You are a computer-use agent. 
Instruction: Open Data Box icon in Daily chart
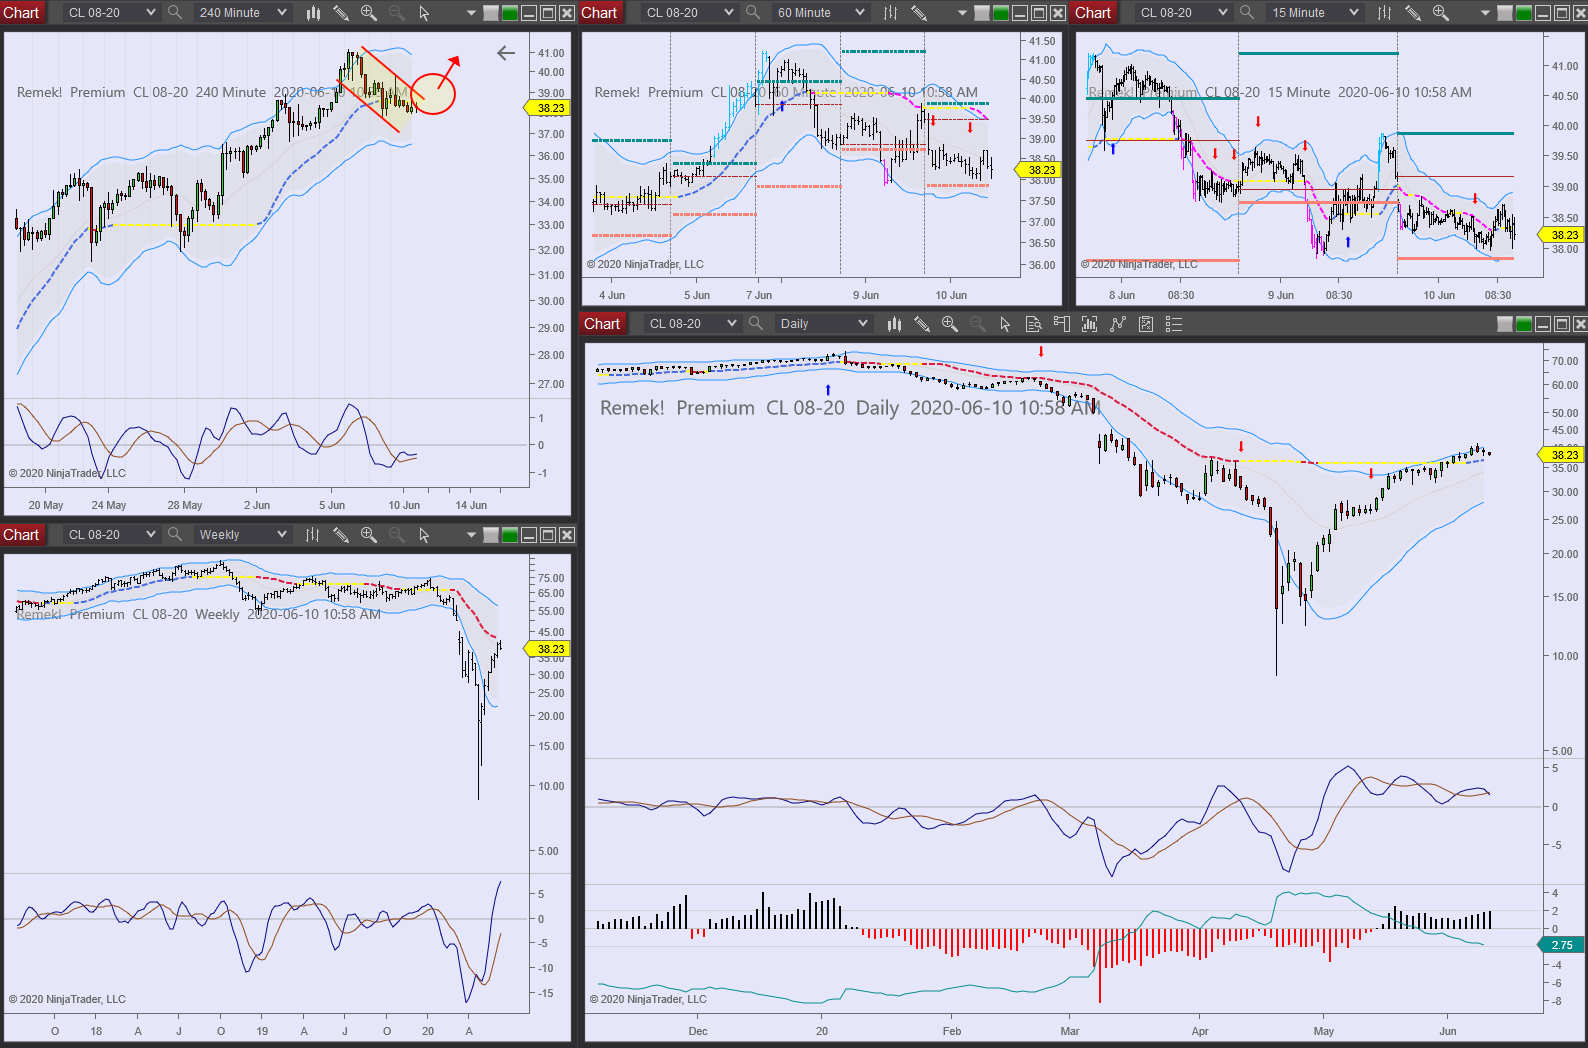[1034, 324]
